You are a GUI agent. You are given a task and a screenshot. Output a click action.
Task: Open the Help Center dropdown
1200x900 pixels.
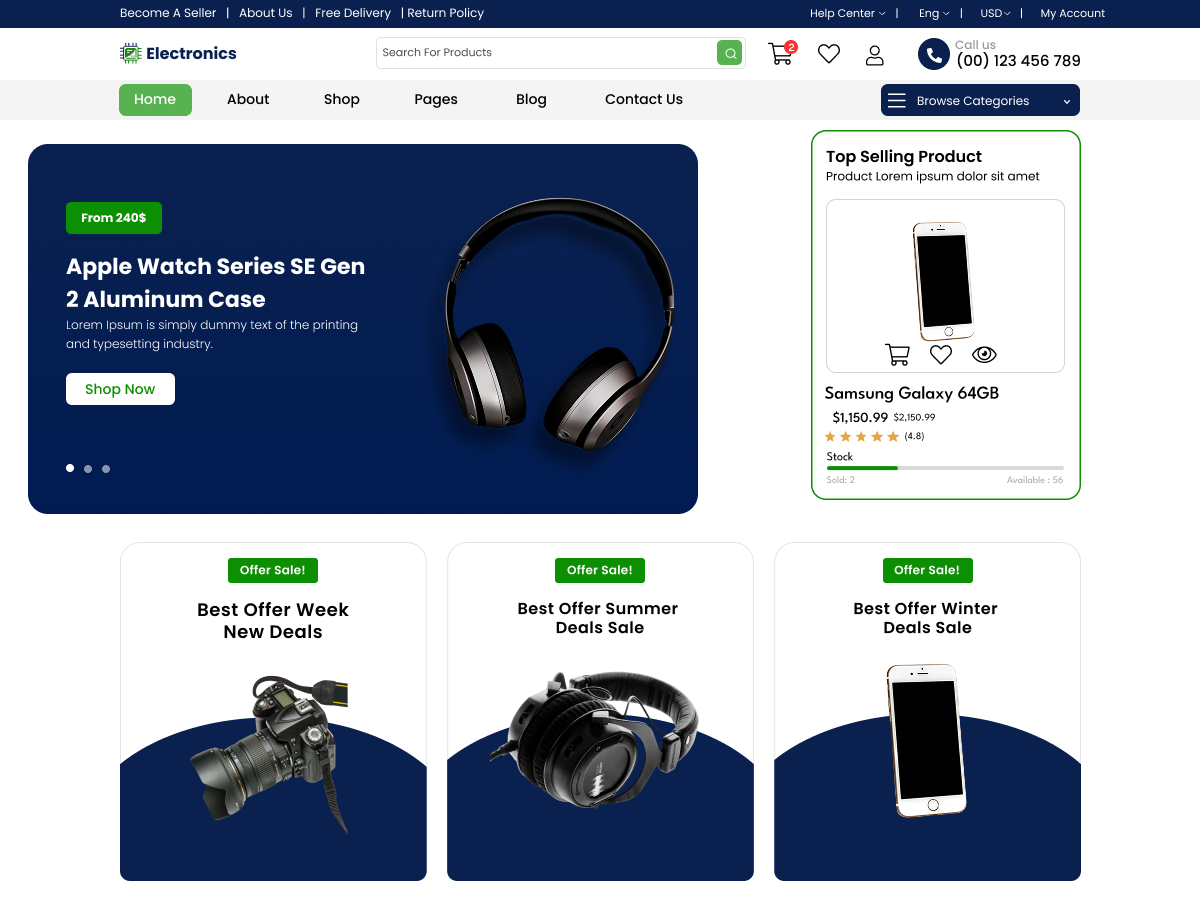[847, 13]
